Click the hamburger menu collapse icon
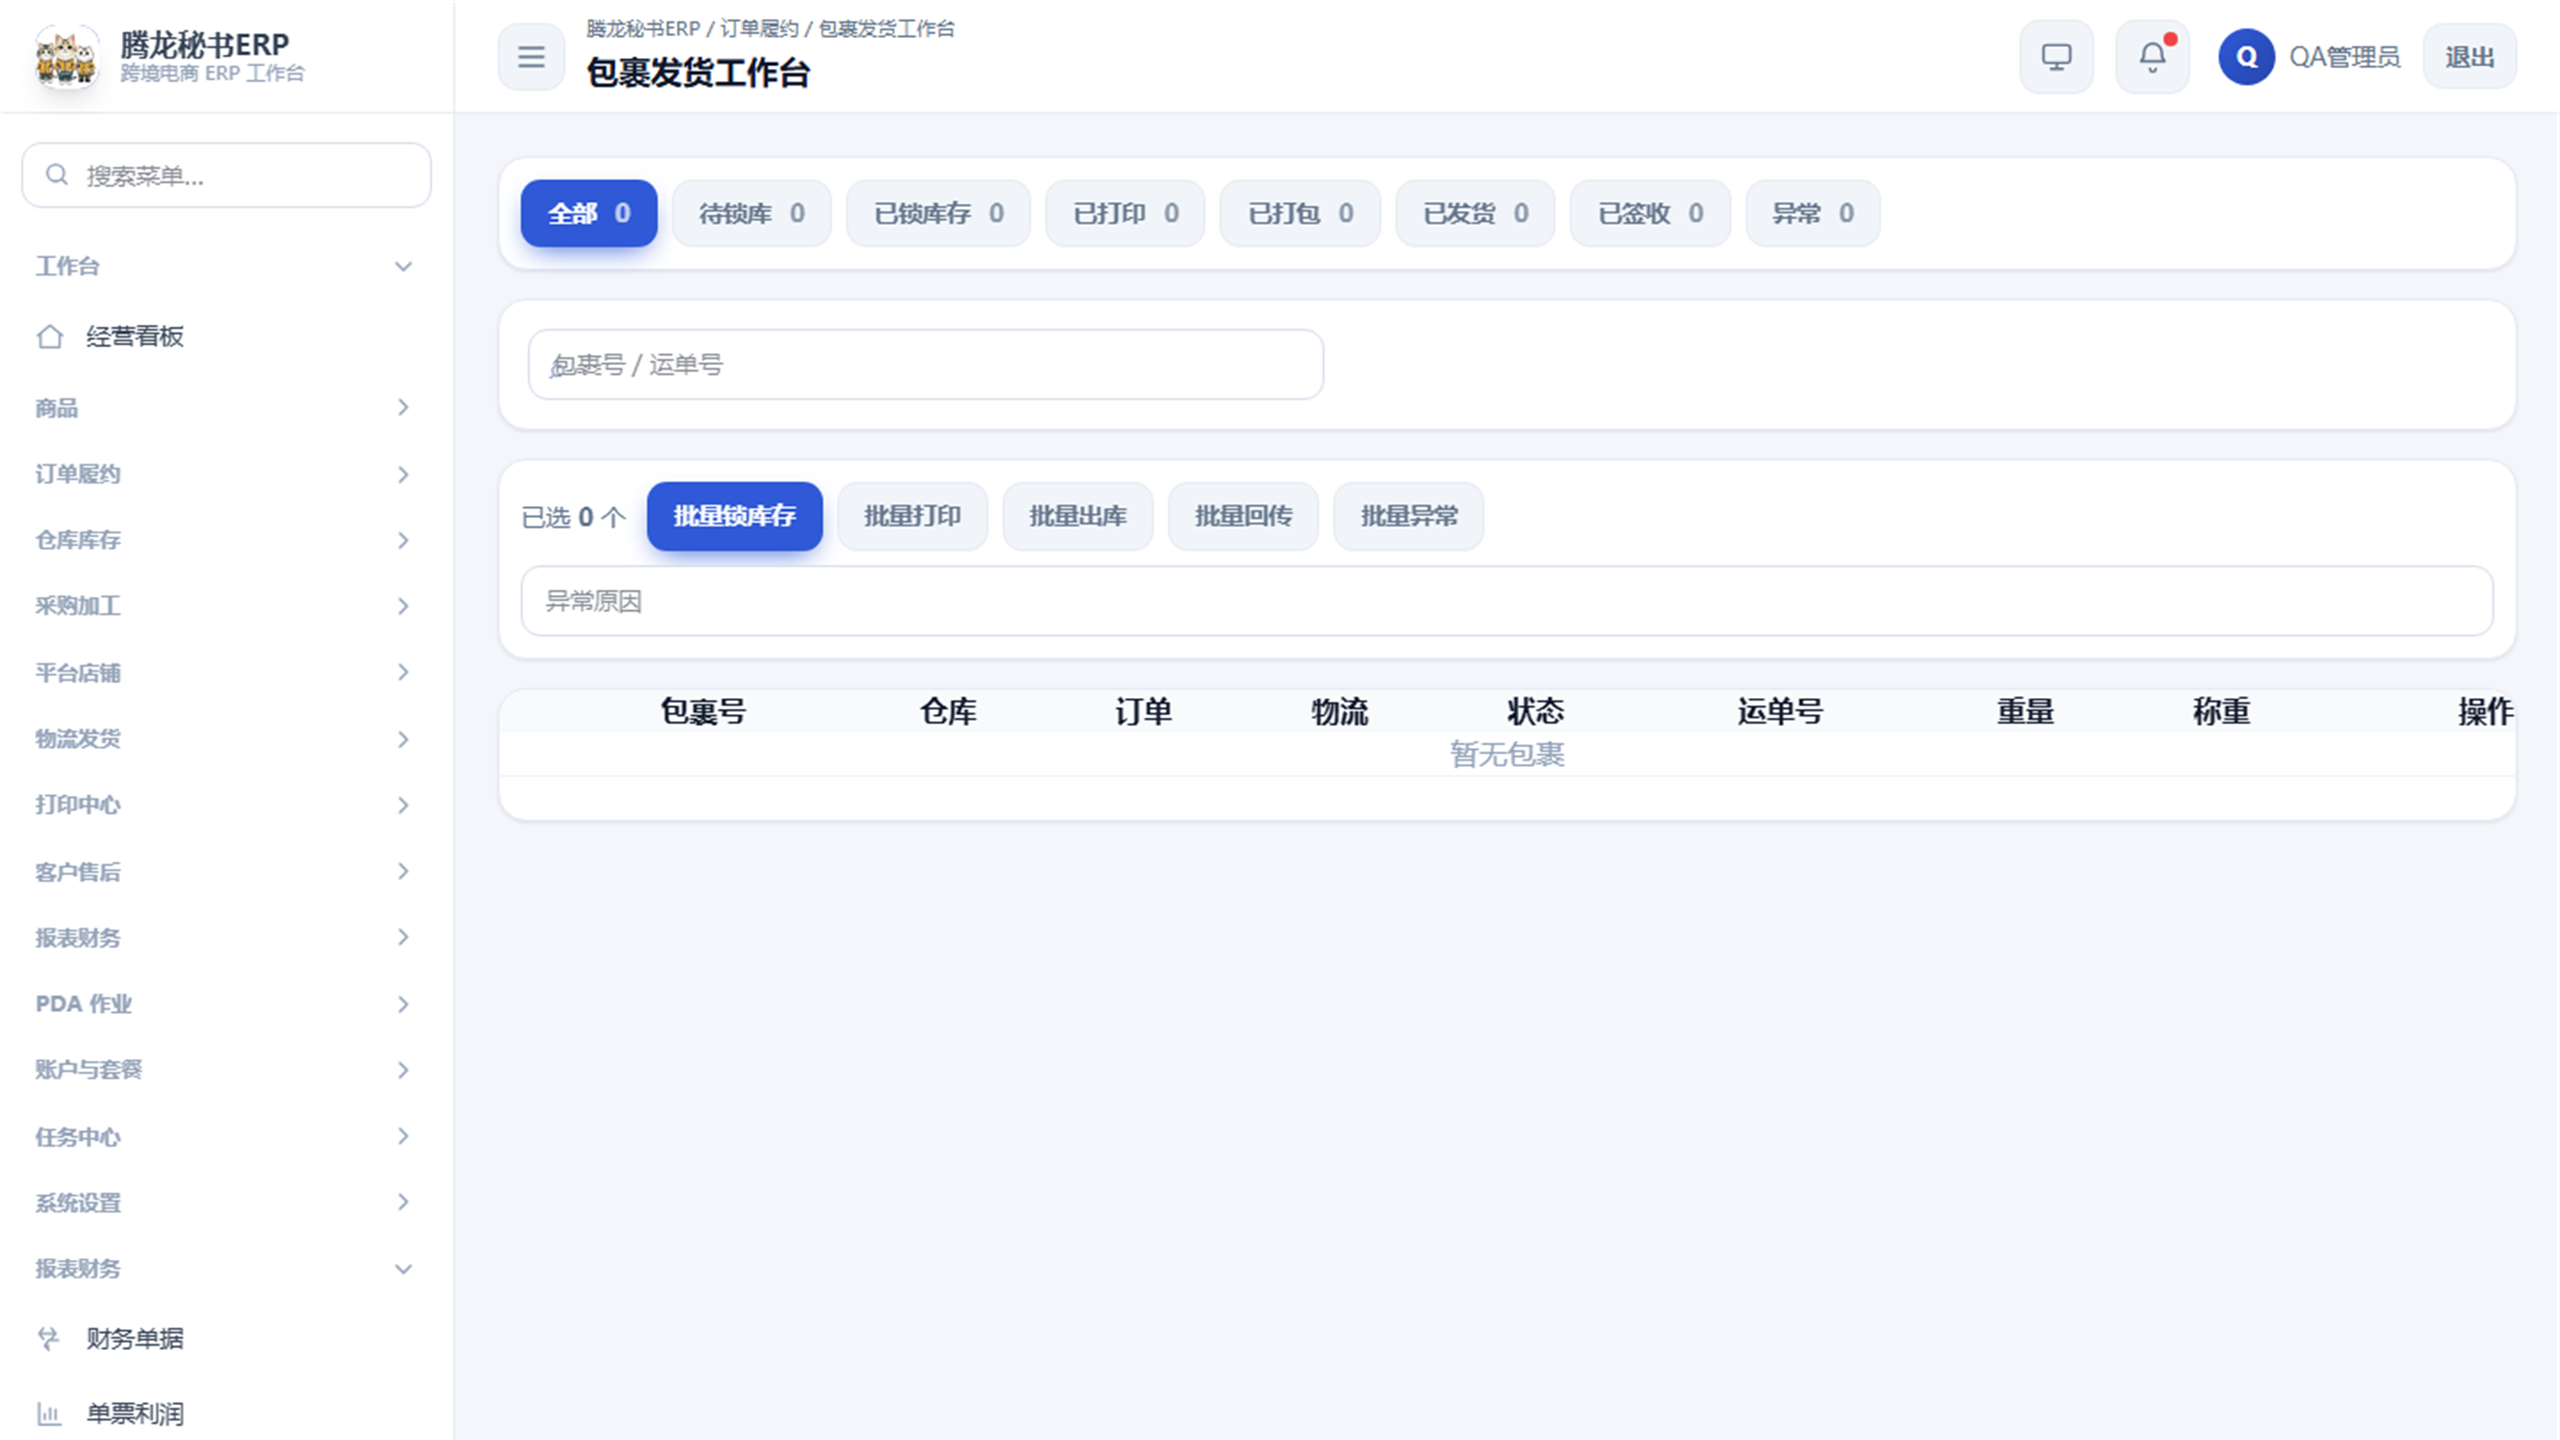 point(531,57)
